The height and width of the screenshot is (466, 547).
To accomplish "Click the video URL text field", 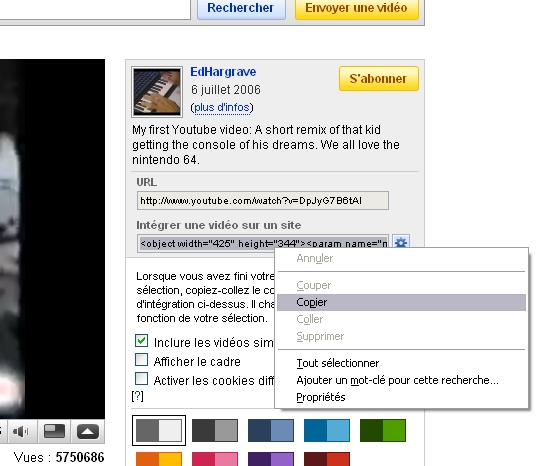I will tap(263, 201).
